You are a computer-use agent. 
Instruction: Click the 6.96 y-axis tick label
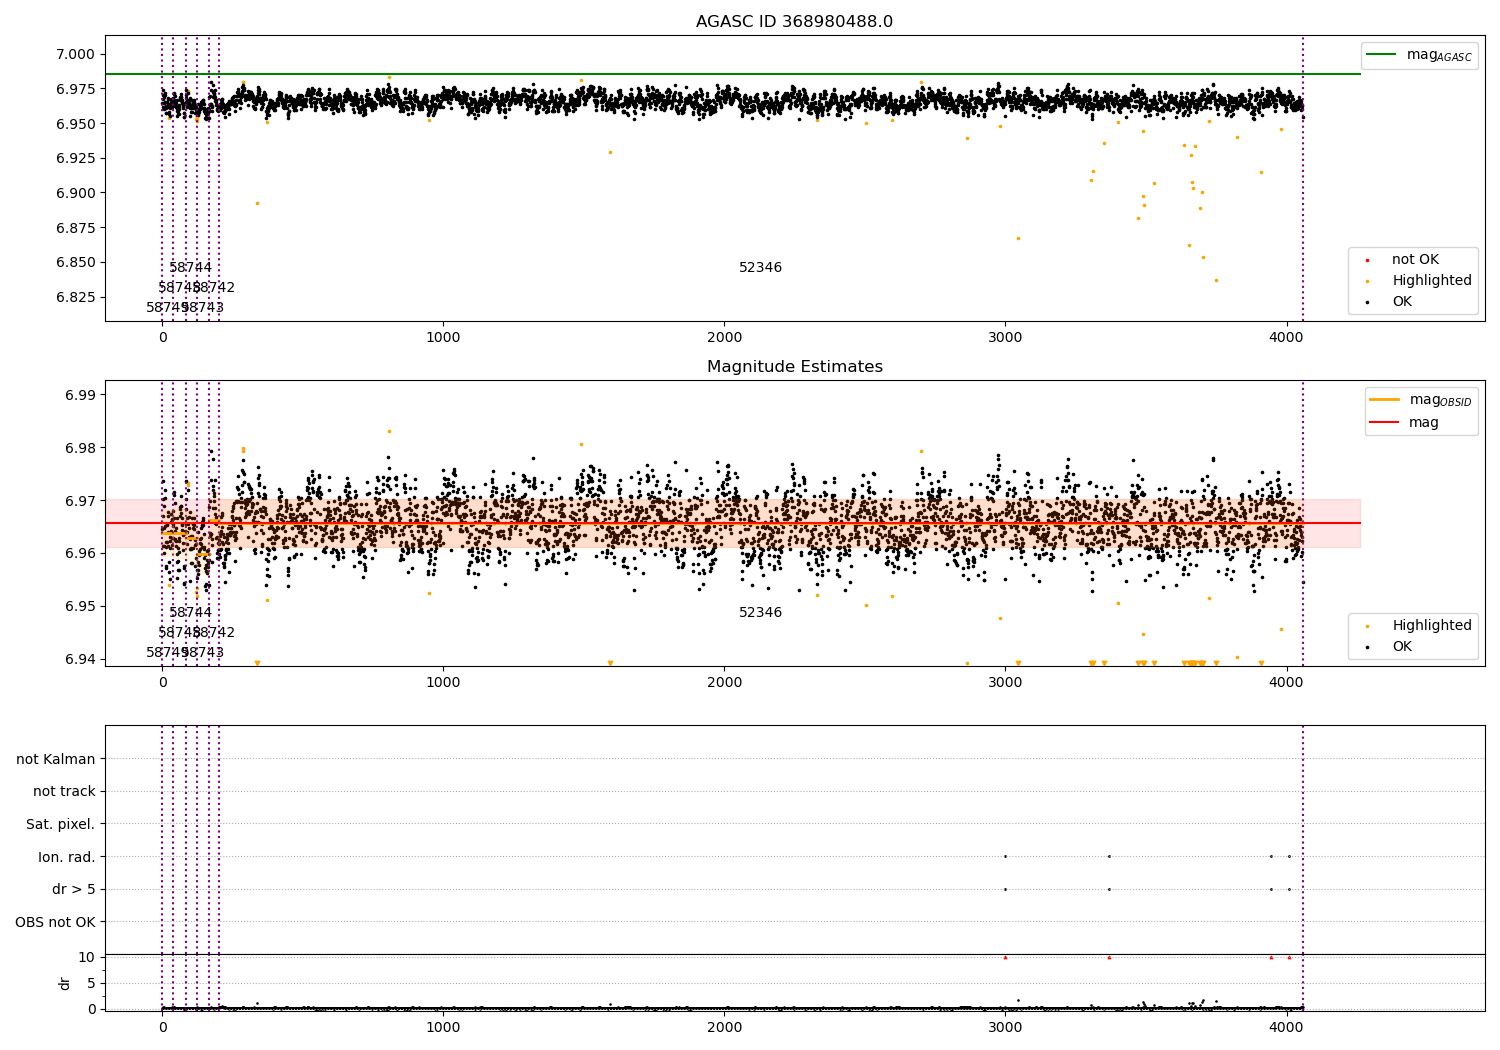point(79,554)
